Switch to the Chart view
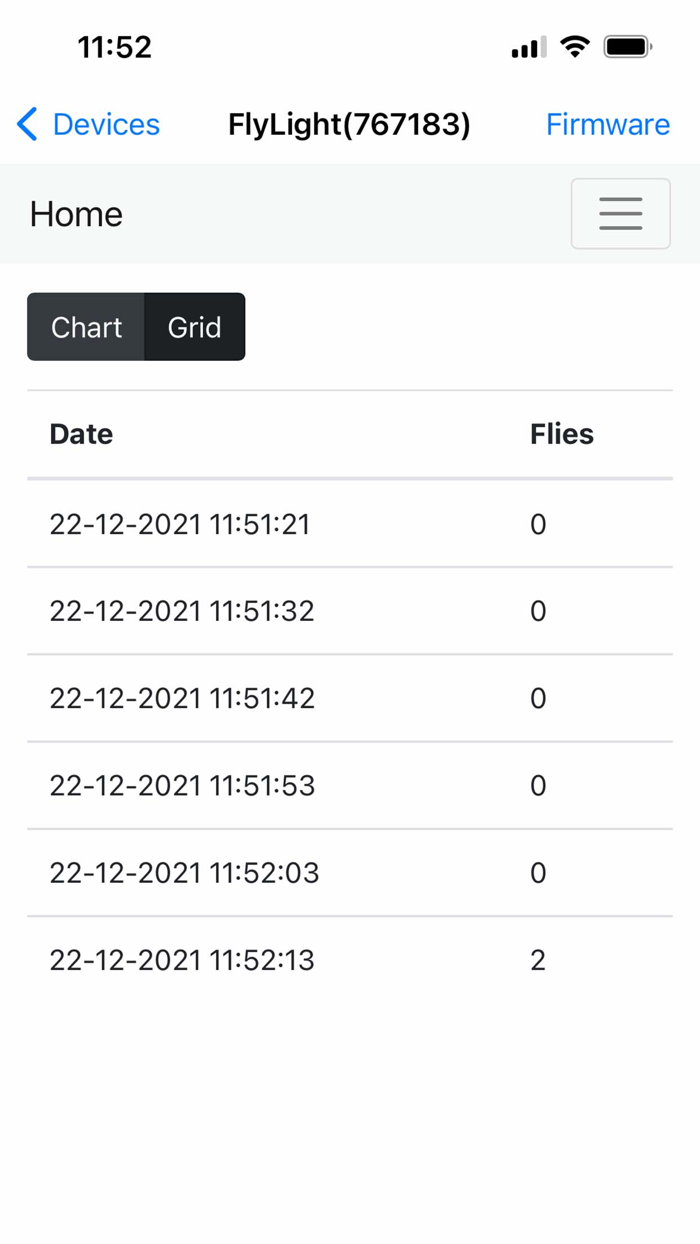700x1244 pixels. 86,327
